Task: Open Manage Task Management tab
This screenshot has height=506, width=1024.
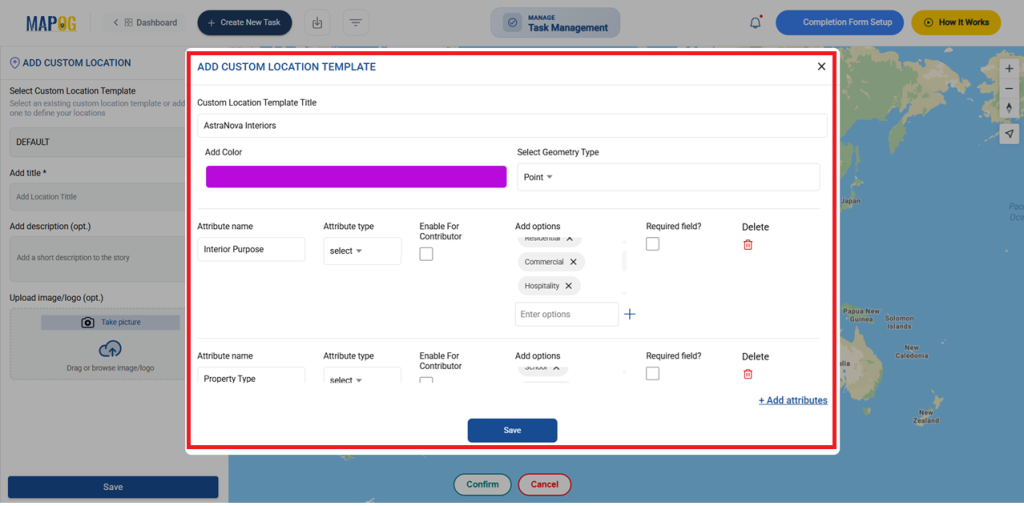Action: [556, 23]
